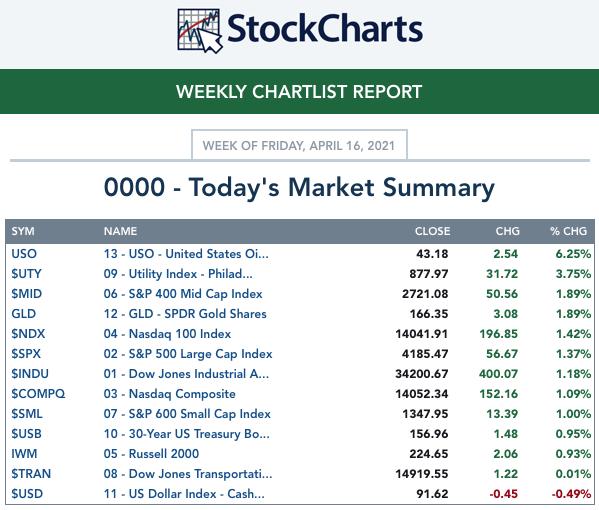The height and width of the screenshot is (510, 599).
Task: Select the $TRAN ticker symbol
Action: click(x=31, y=474)
